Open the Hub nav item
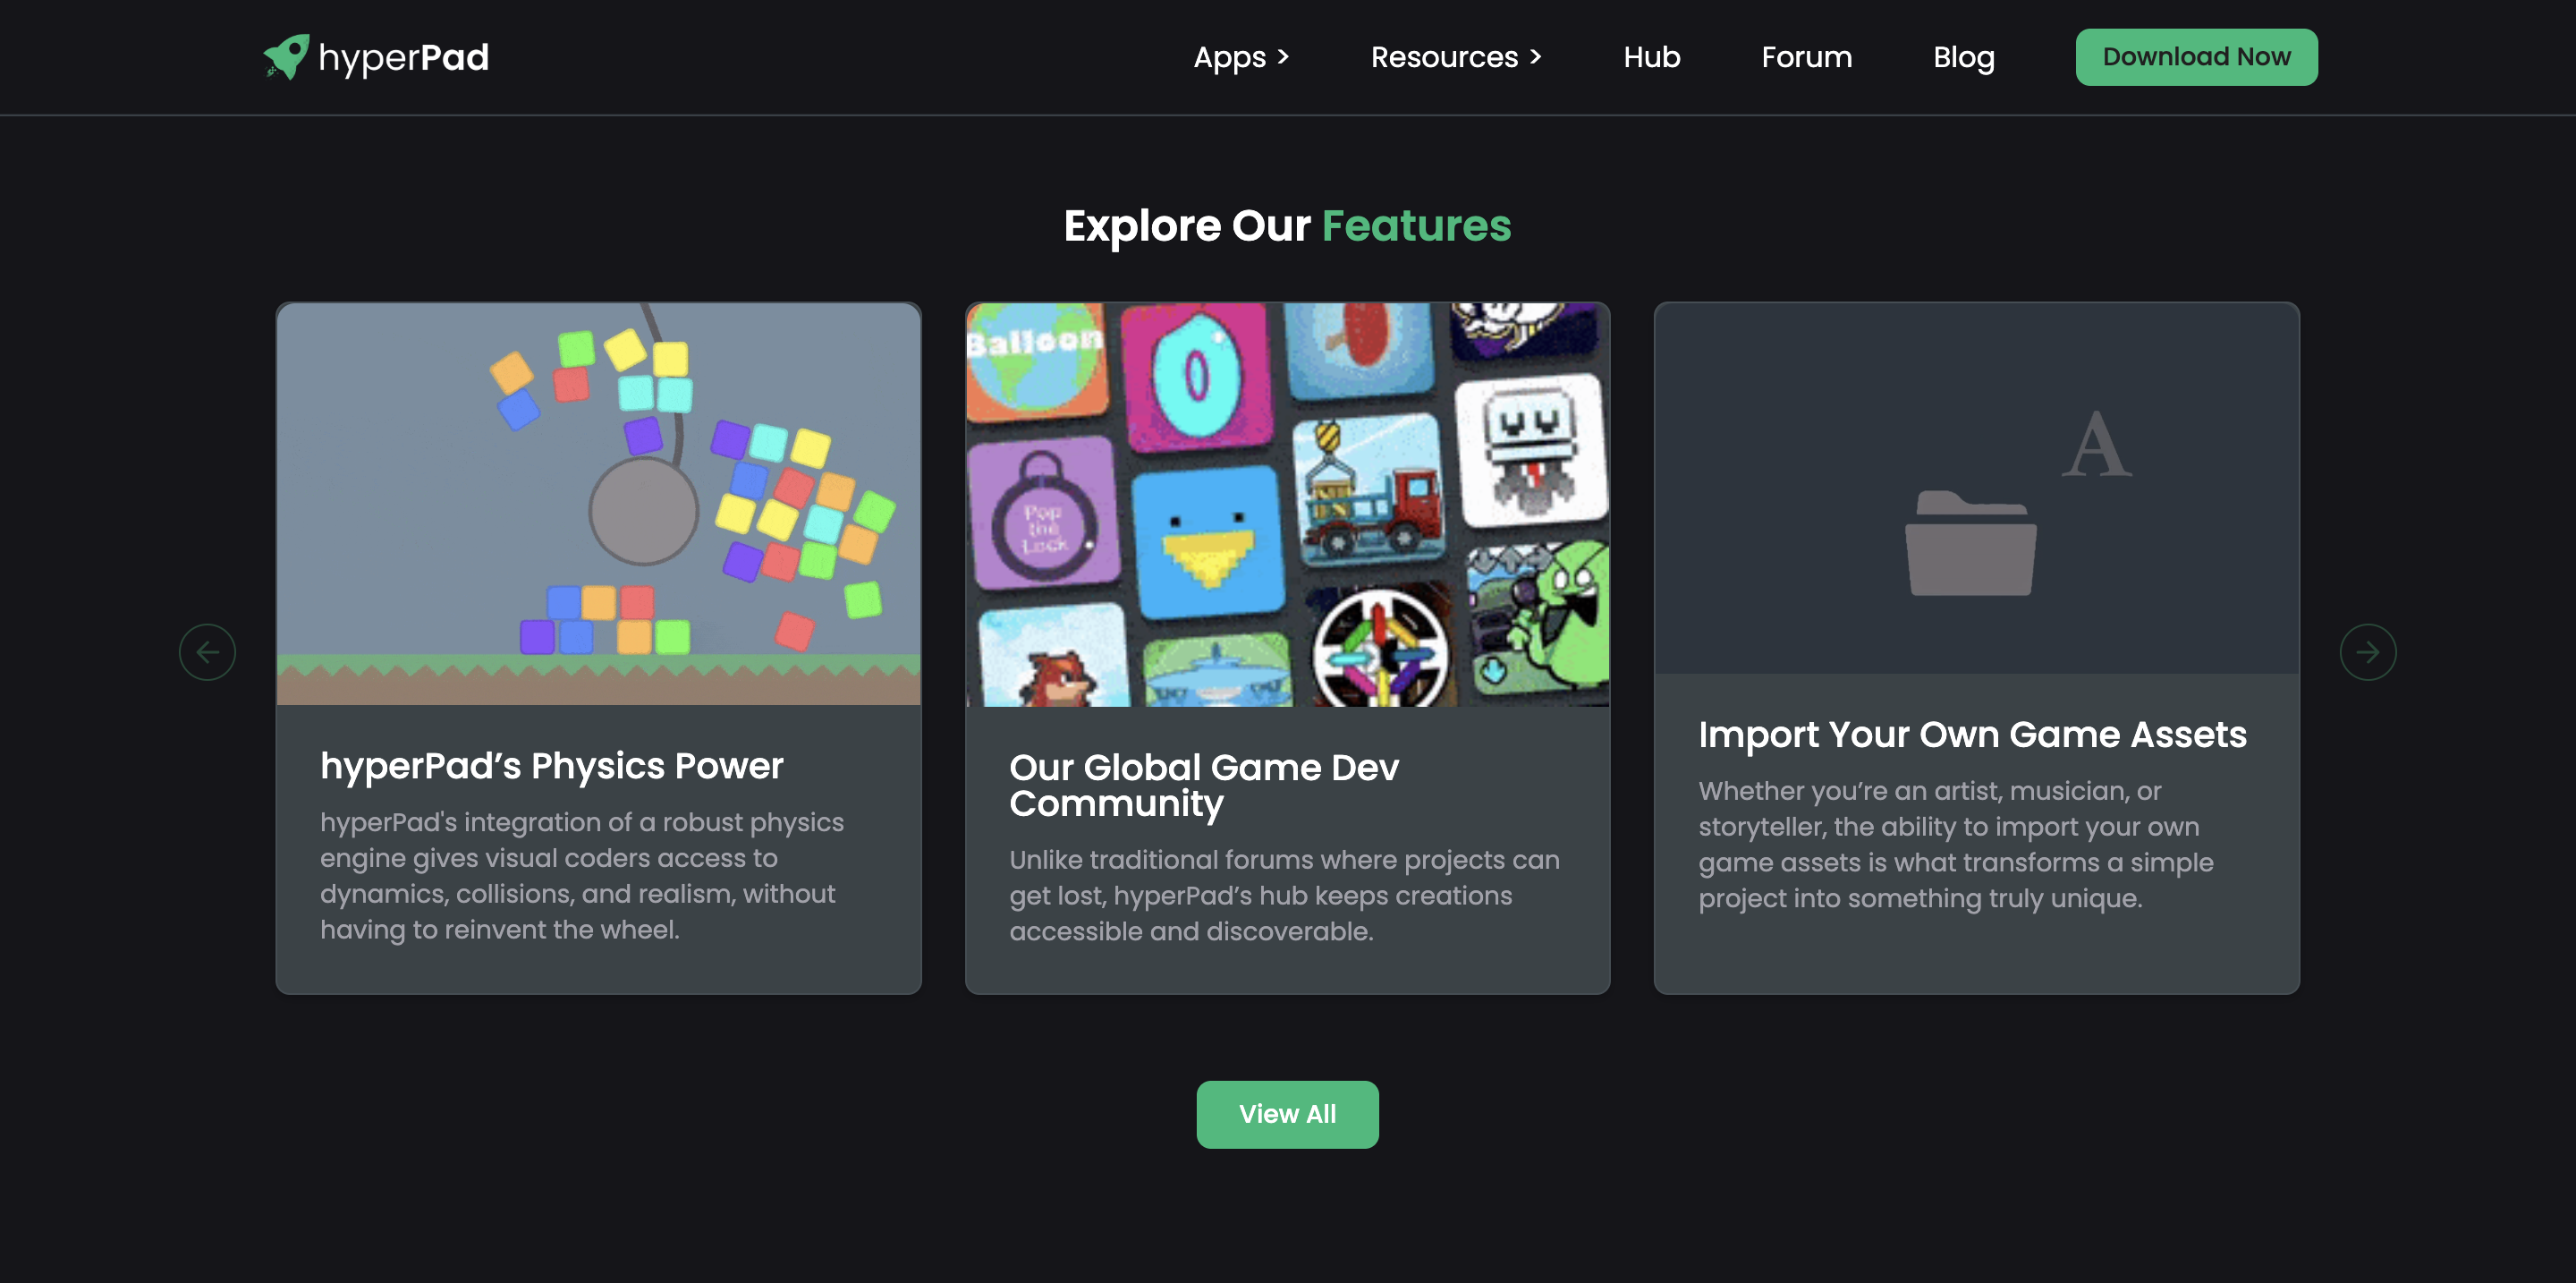Screen dimensions: 2576x1283 (x=1651, y=57)
